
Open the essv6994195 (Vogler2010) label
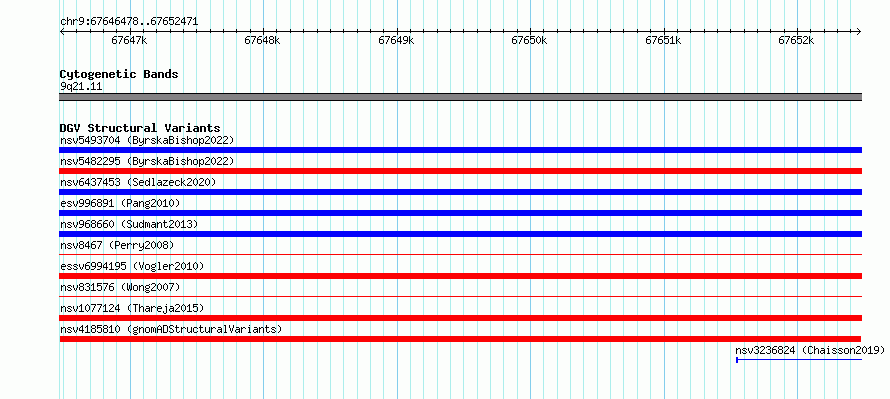(x=132, y=266)
